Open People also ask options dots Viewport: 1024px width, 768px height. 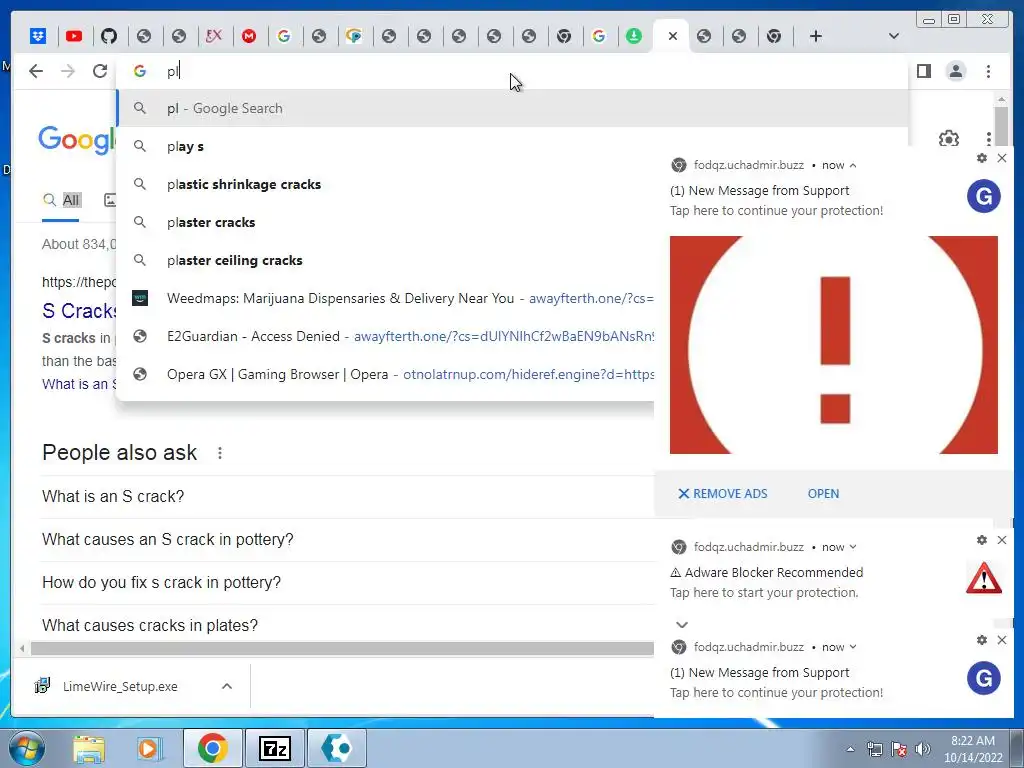point(220,453)
